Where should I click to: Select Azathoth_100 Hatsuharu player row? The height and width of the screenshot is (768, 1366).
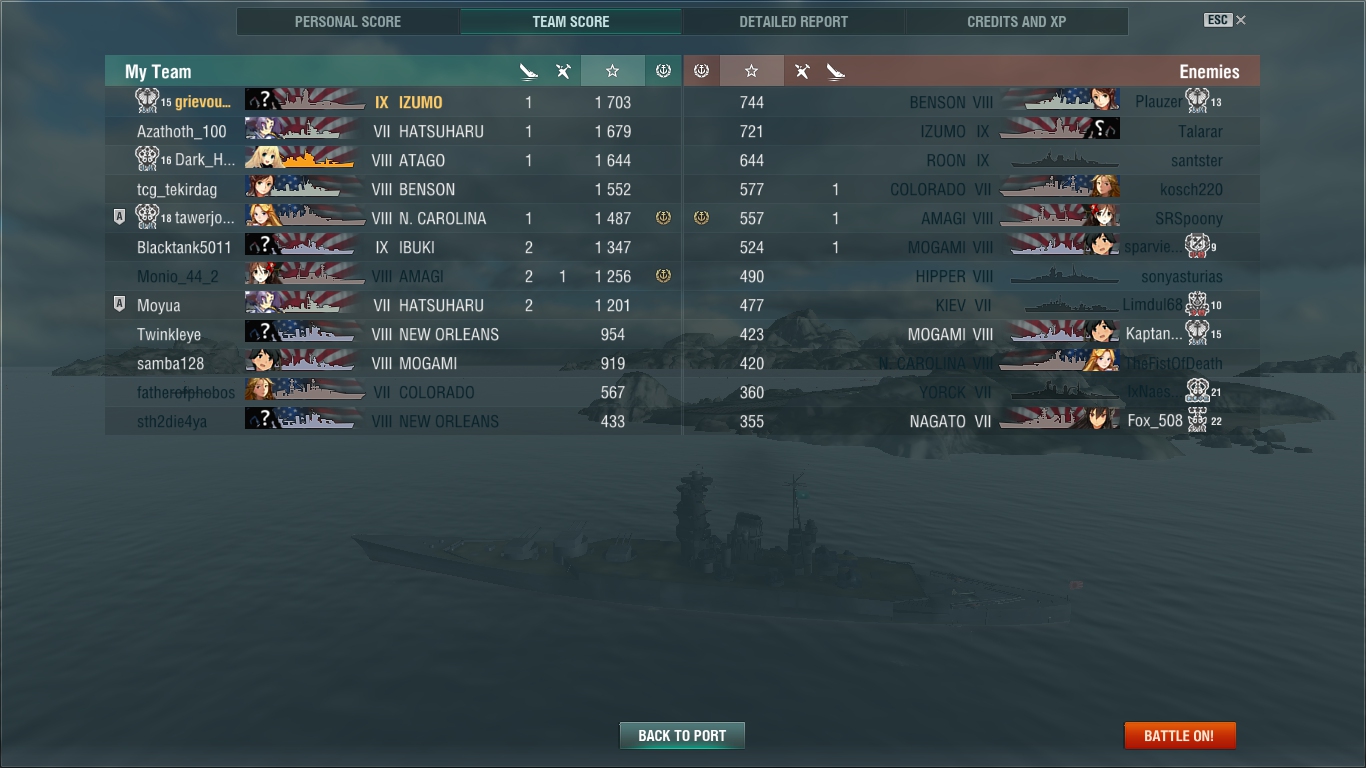pyautogui.click(x=393, y=131)
